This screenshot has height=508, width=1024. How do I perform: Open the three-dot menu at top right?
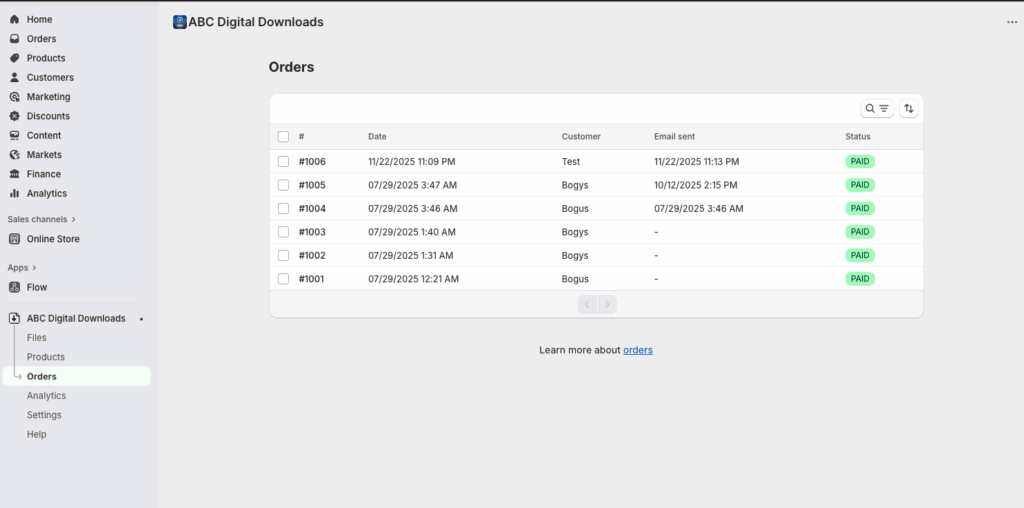point(1011,22)
